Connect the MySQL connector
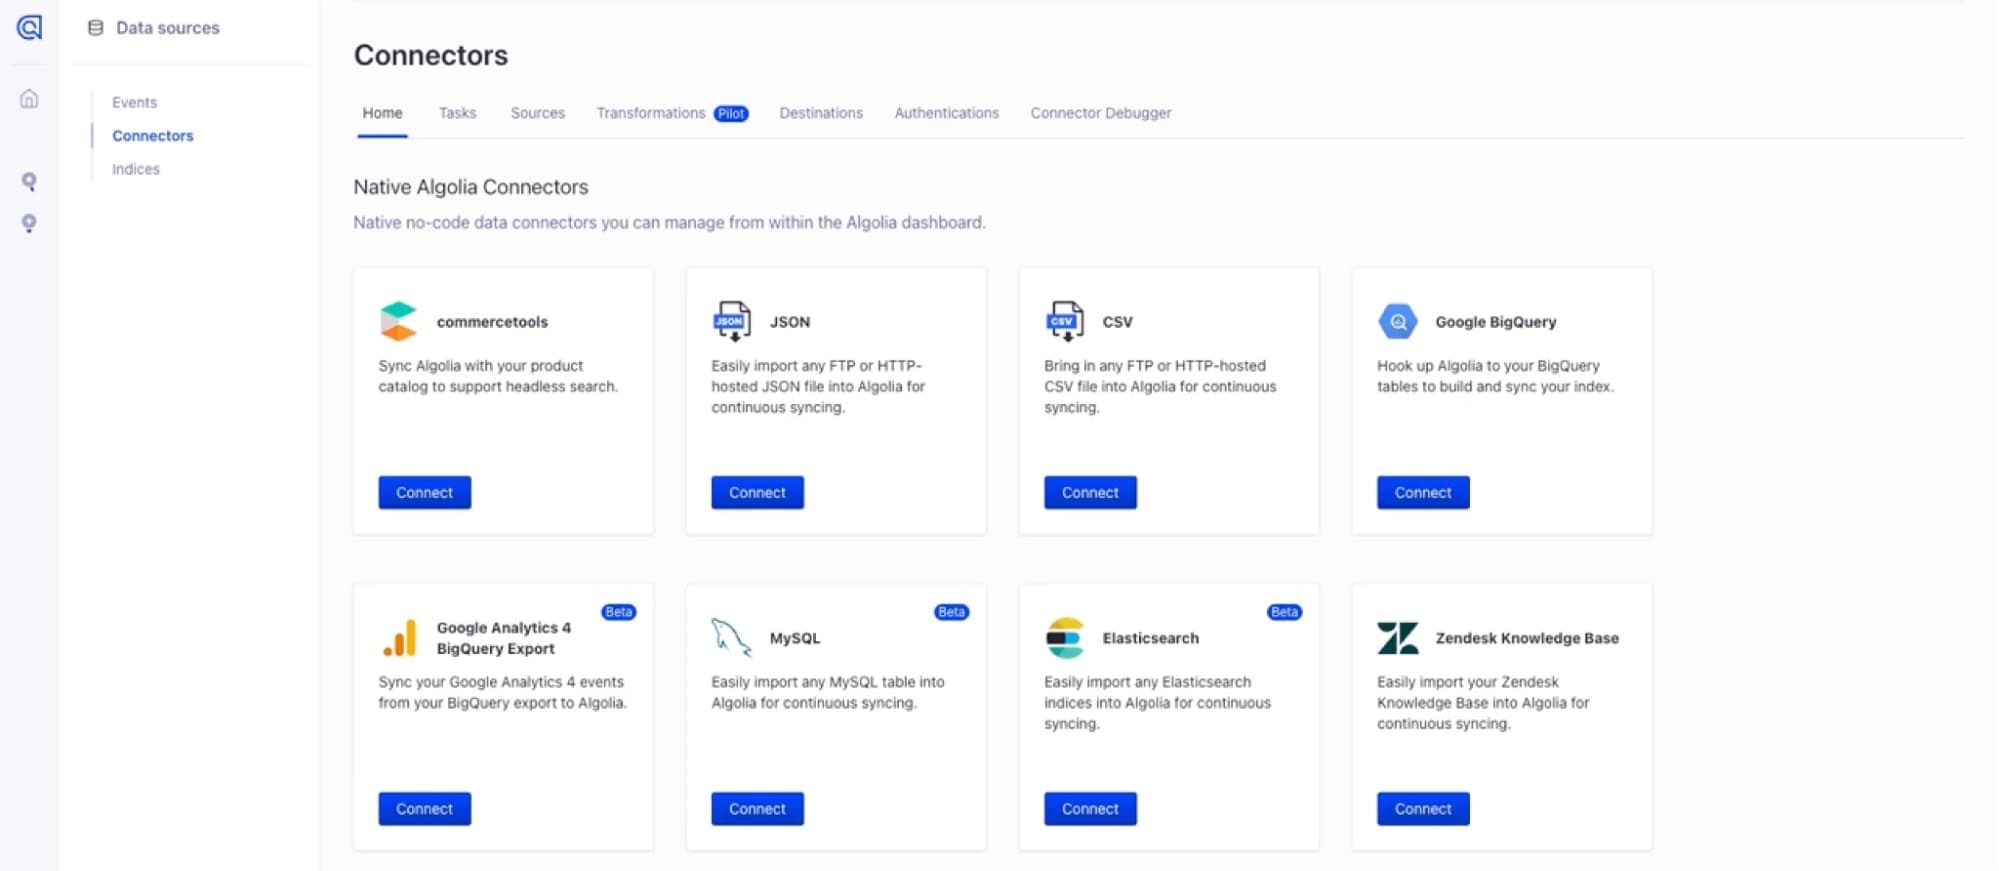The width and height of the screenshot is (1999, 871). pos(758,809)
